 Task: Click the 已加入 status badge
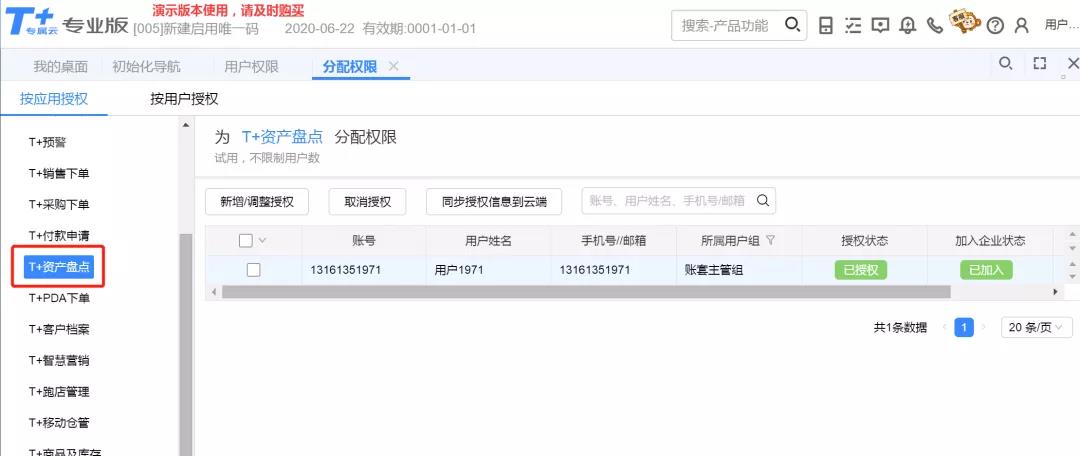click(986, 270)
